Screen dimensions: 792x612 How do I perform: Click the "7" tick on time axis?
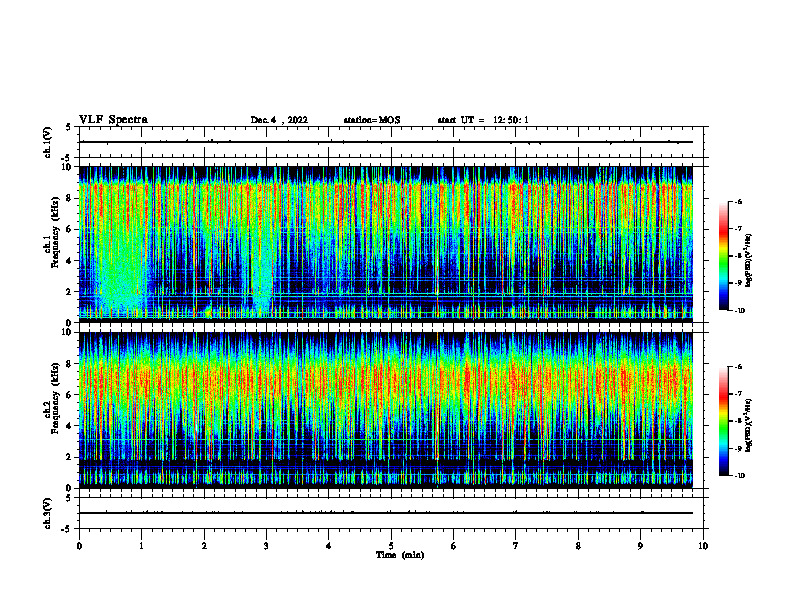point(516,546)
